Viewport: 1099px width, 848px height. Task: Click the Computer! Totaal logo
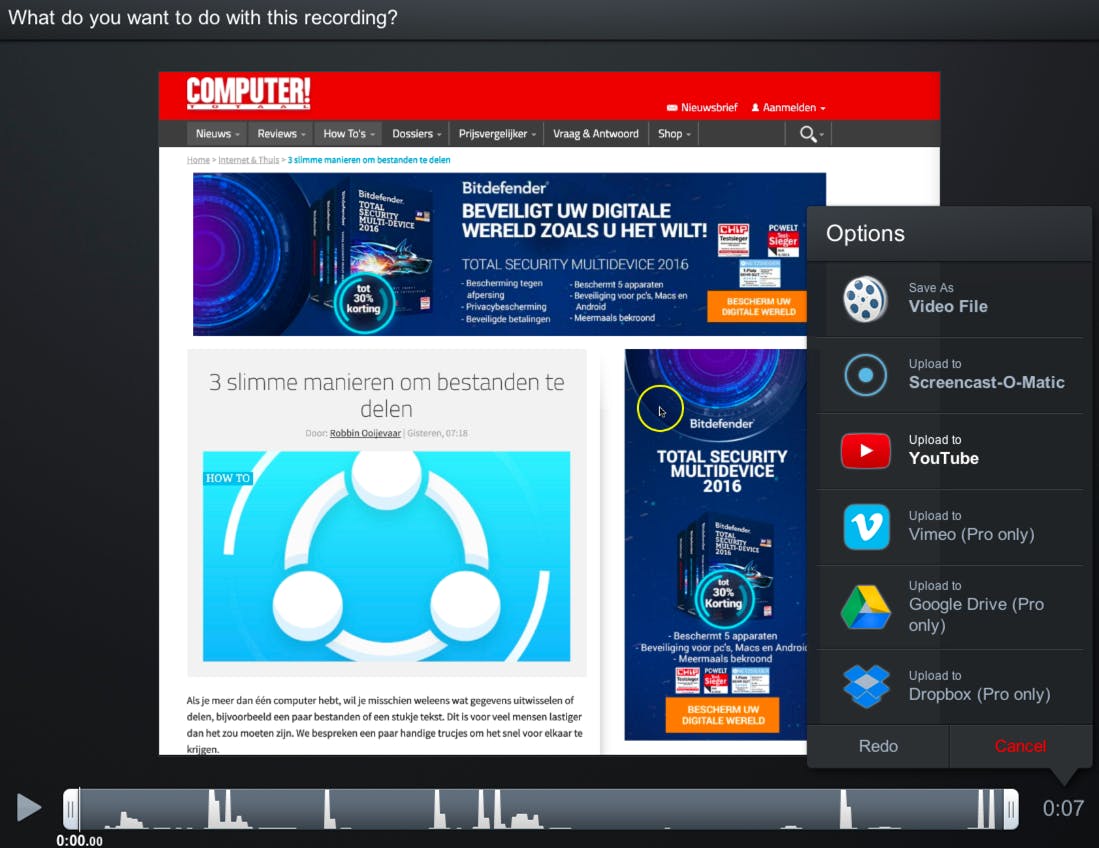point(248,94)
